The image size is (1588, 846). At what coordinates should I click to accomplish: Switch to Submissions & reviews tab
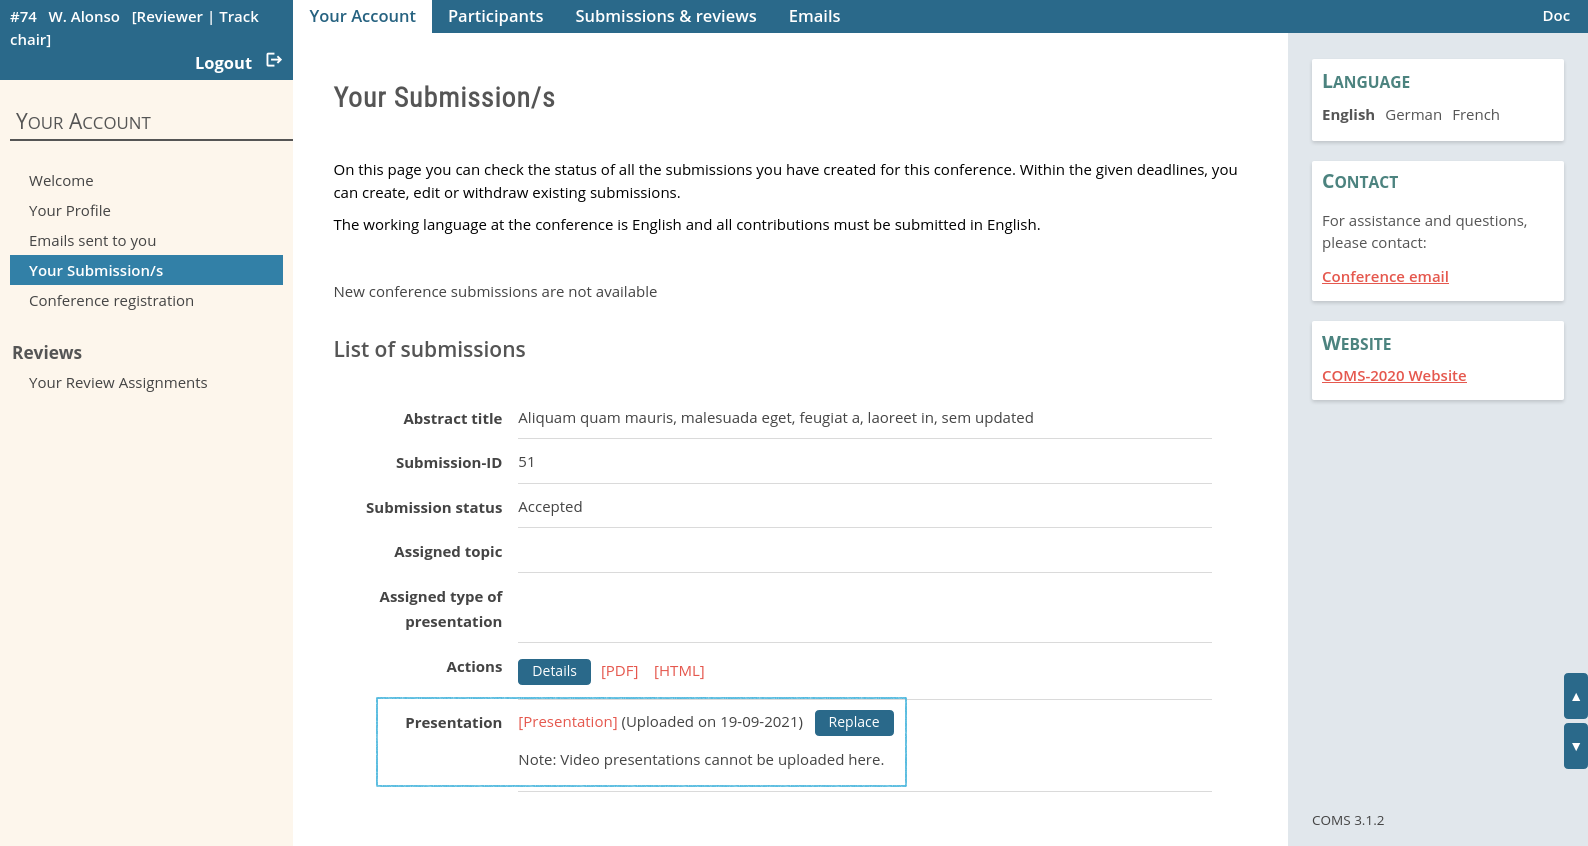point(665,16)
